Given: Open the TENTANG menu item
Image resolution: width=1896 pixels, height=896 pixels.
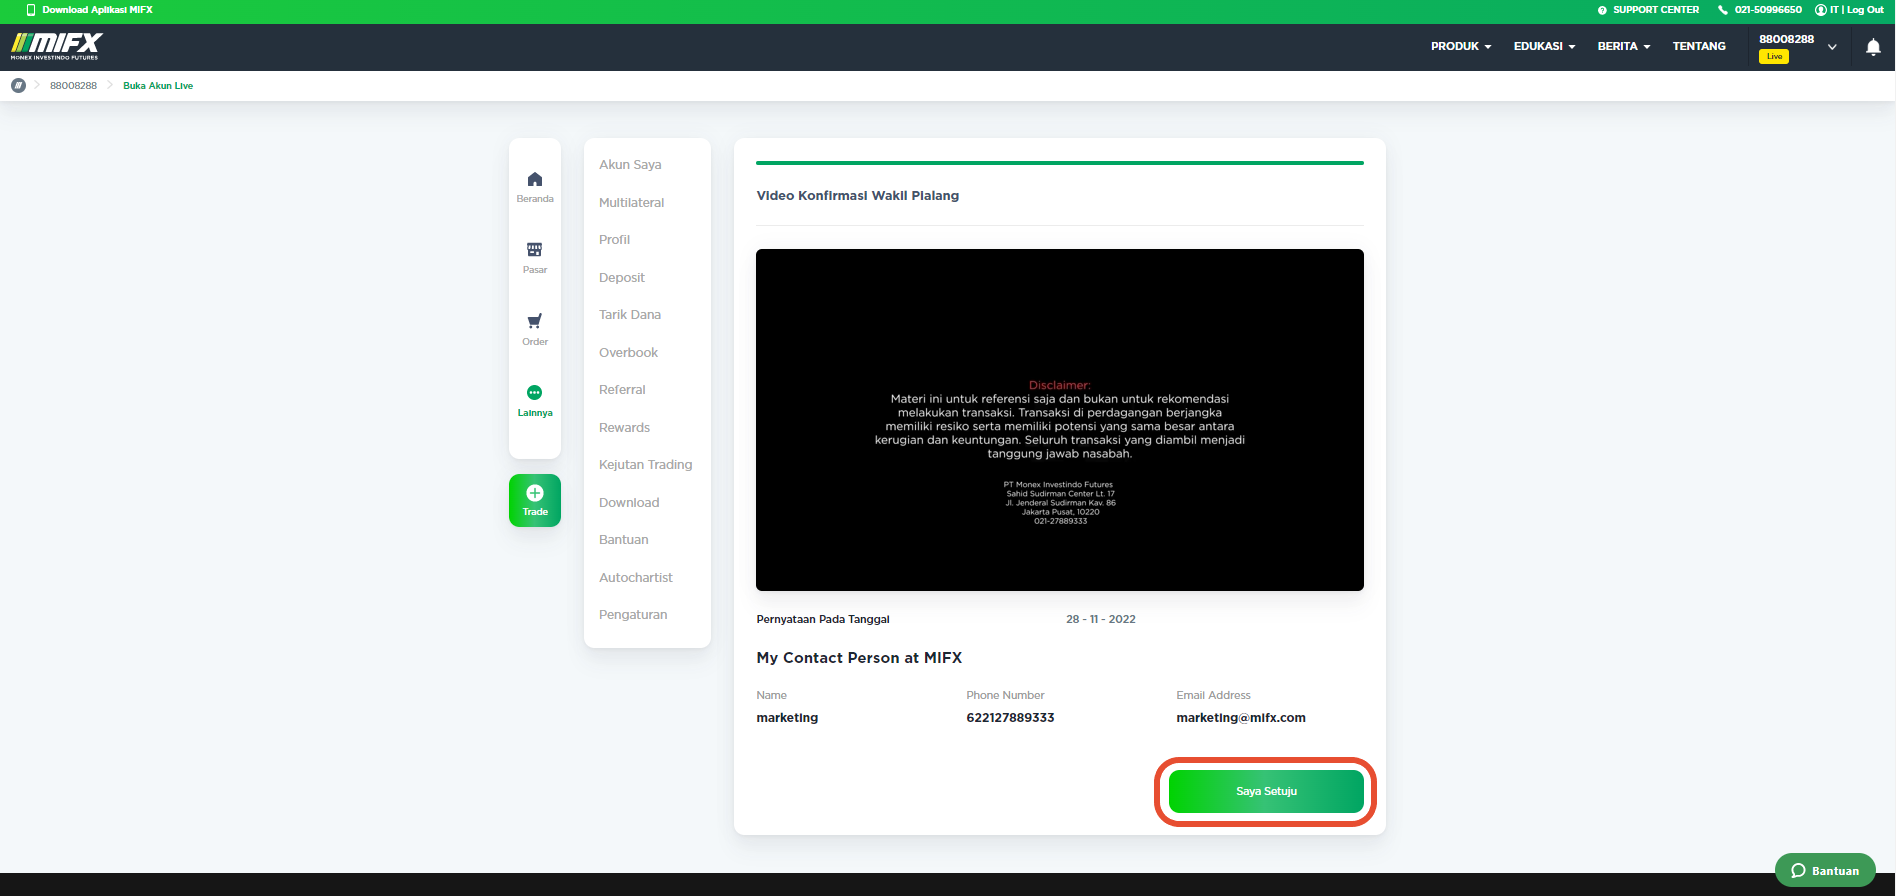Looking at the screenshot, I should (x=1699, y=47).
